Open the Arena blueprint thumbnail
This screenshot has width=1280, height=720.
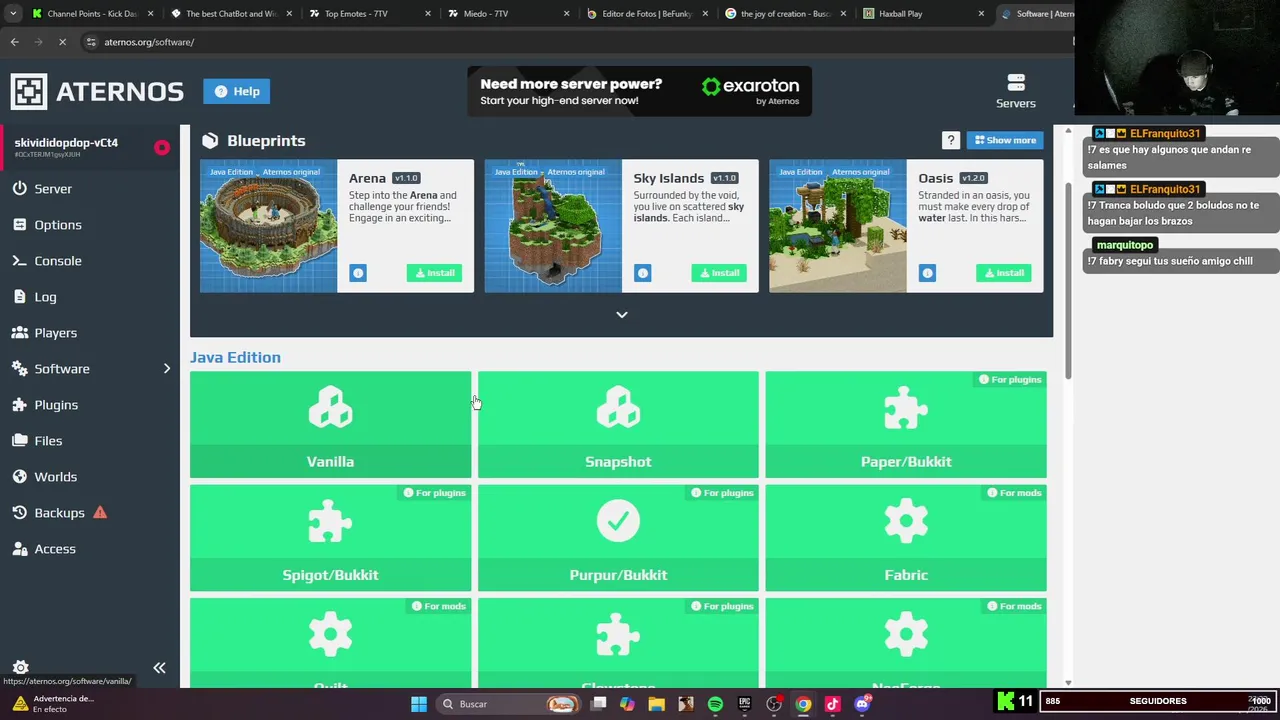click(x=268, y=226)
